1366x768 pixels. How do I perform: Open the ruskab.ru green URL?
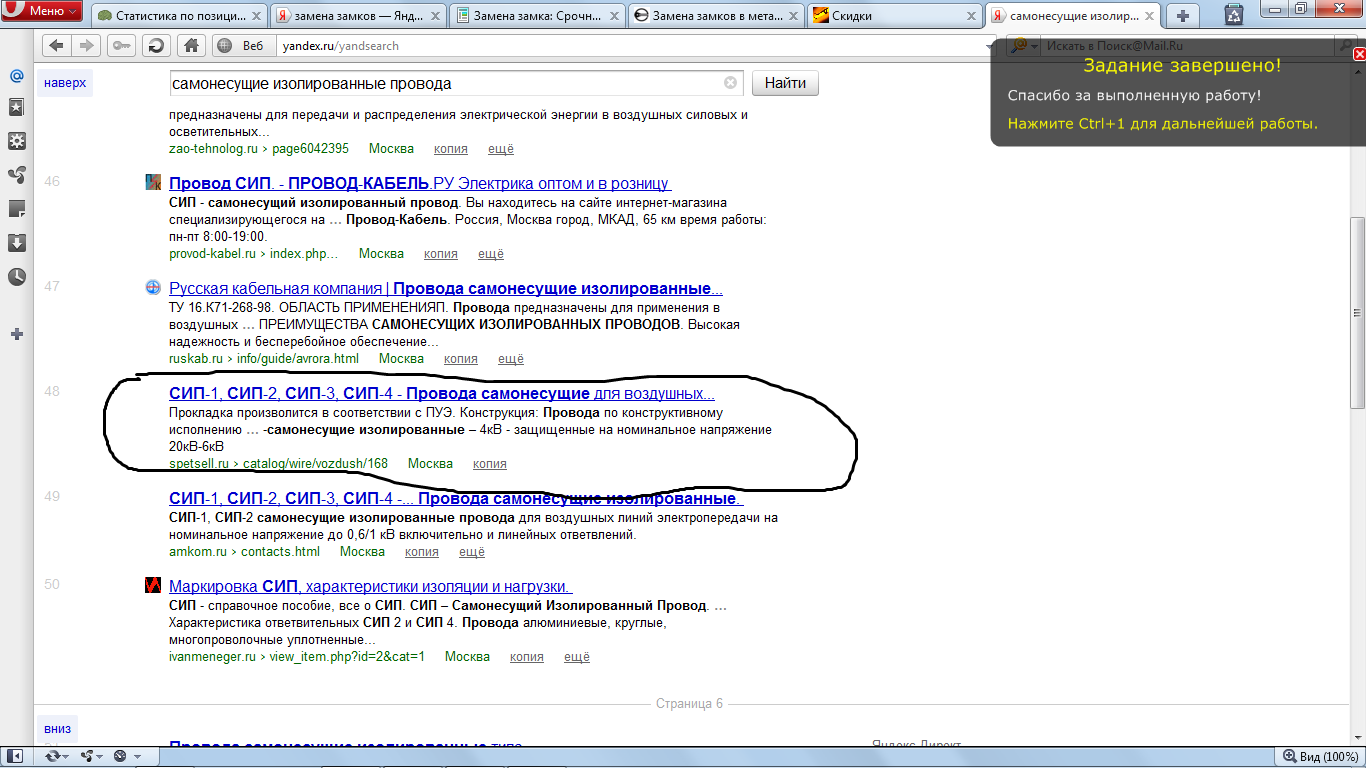264,359
